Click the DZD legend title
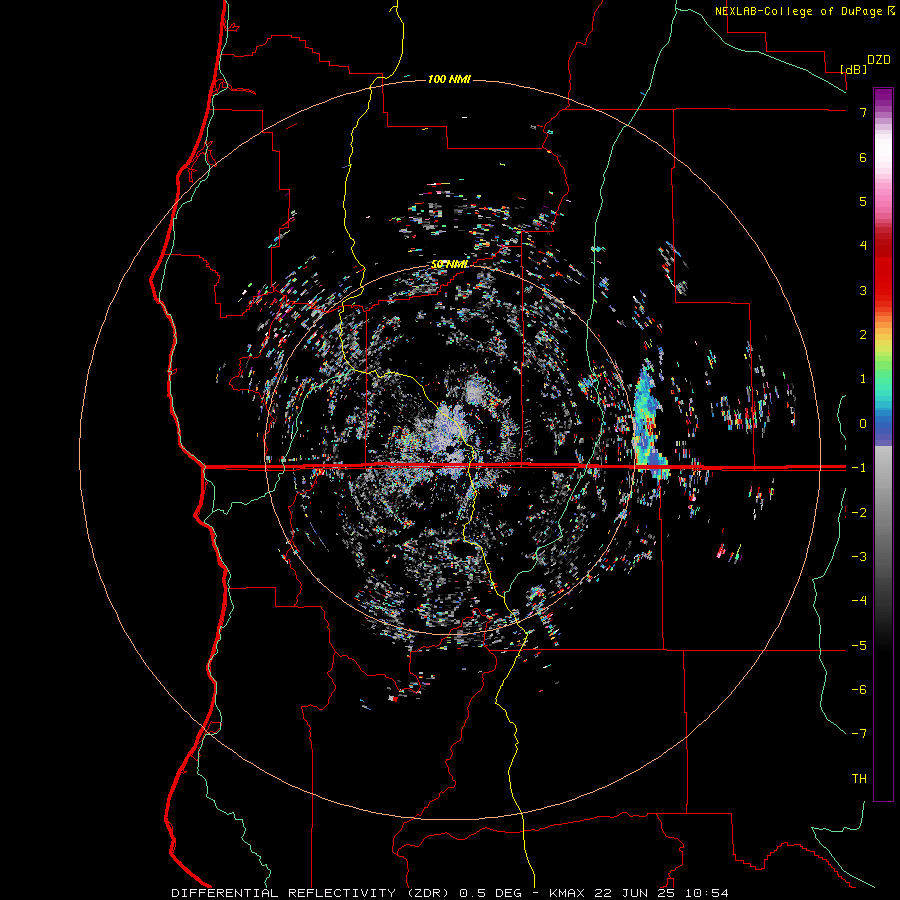Screen dimensions: 900x900 [879, 60]
